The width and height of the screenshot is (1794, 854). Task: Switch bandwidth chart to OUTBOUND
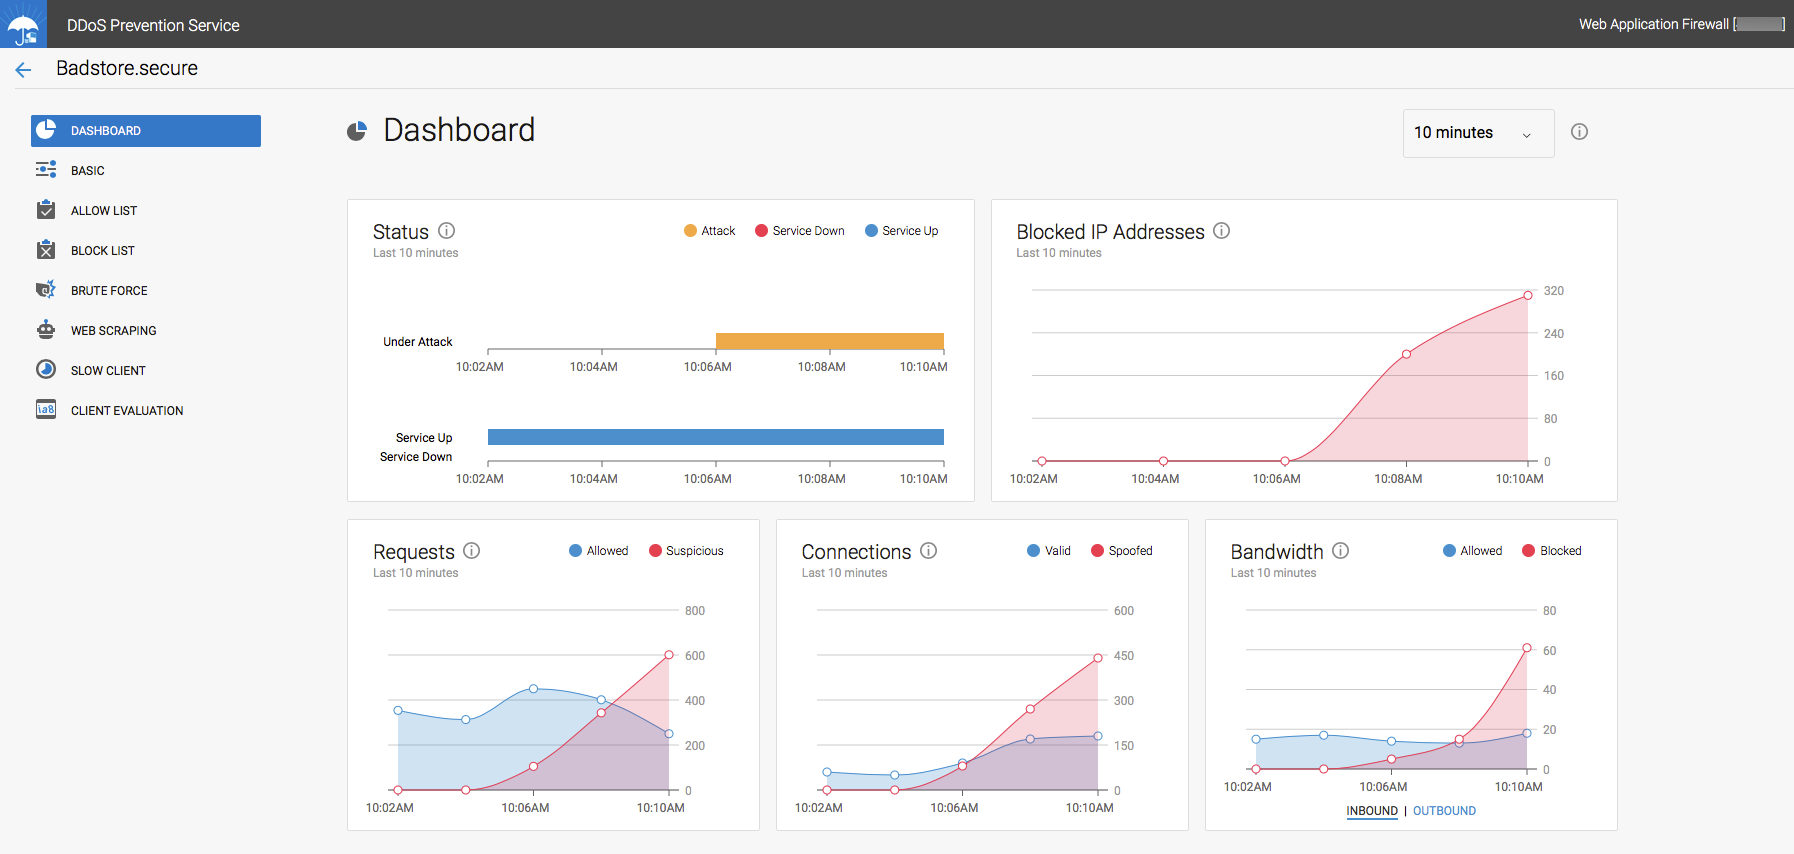[x=1444, y=811]
